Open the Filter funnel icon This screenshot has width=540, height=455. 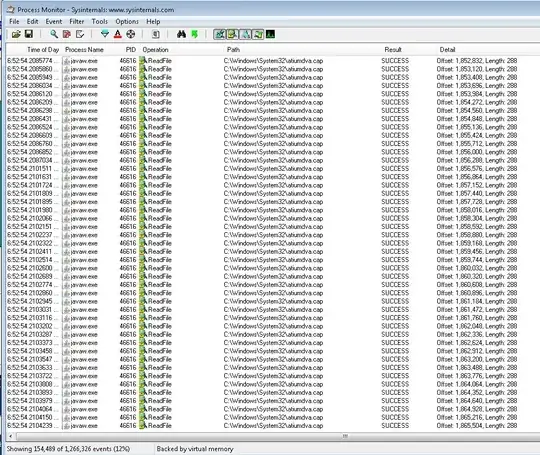tap(105, 34)
